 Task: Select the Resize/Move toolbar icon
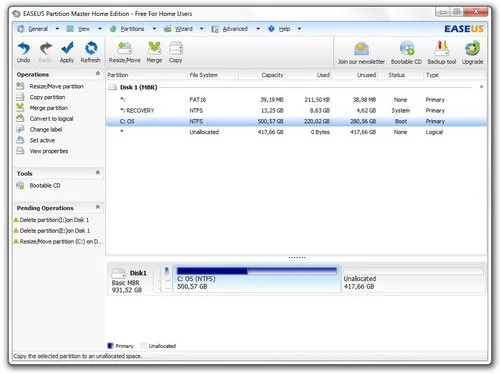pos(124,48)
